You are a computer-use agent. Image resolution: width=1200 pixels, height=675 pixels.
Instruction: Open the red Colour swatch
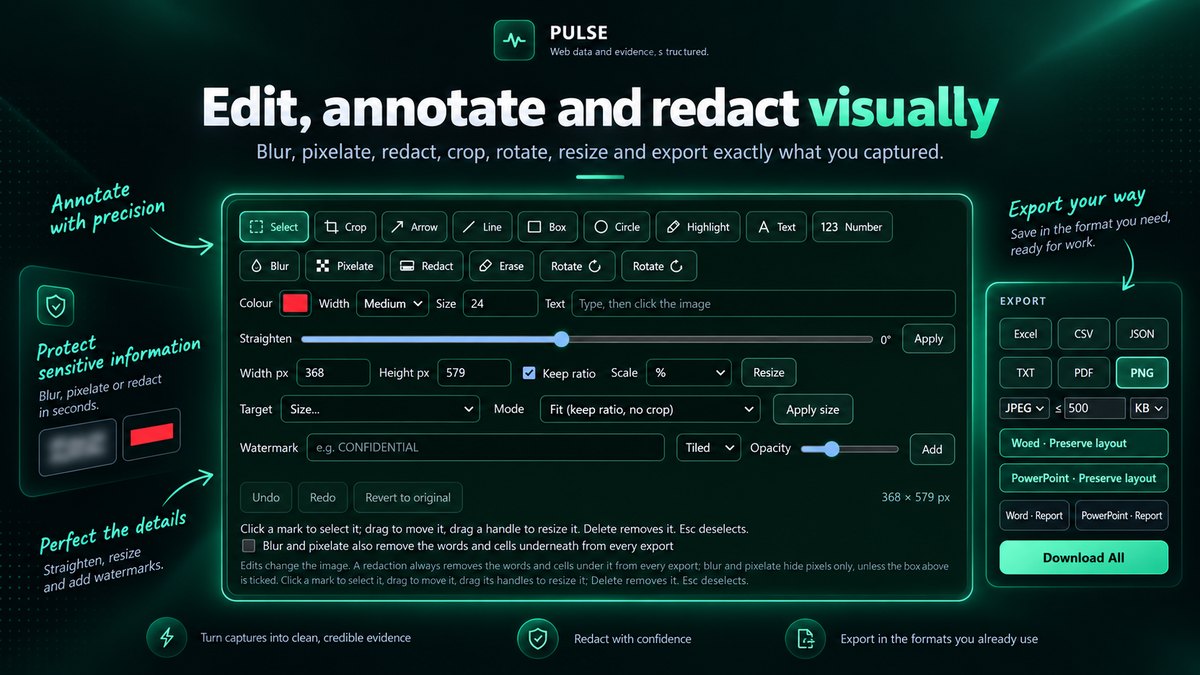point(295,303)
